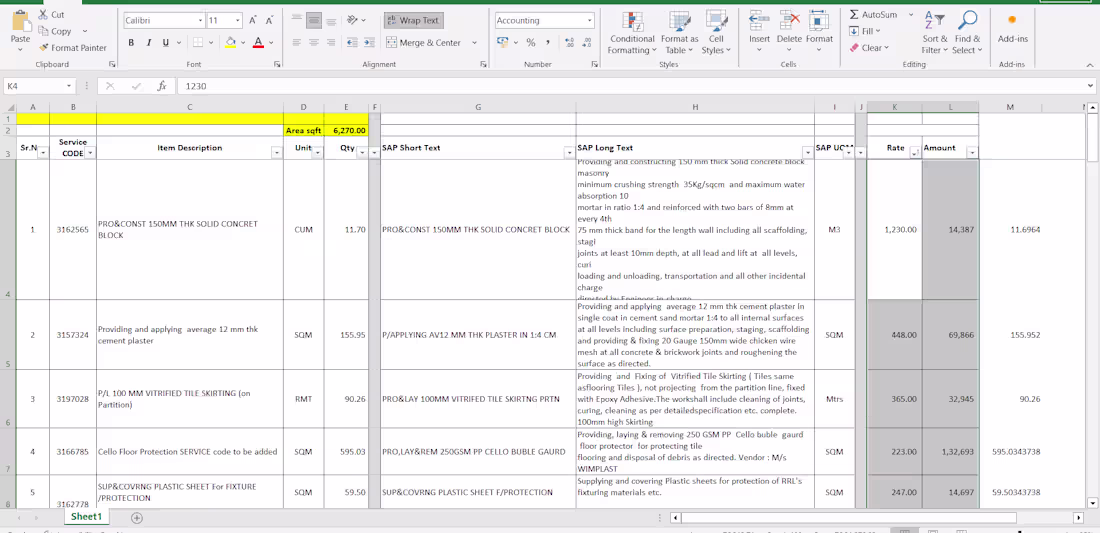Increase decimal places
Viewport: 1100px width, 533px height.
[569, 43]
